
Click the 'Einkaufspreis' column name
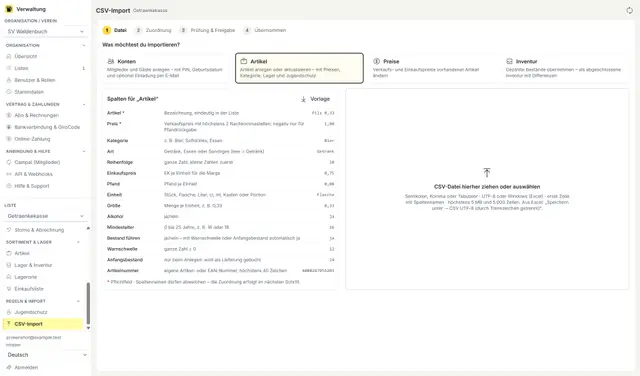(x=121, y=173)
